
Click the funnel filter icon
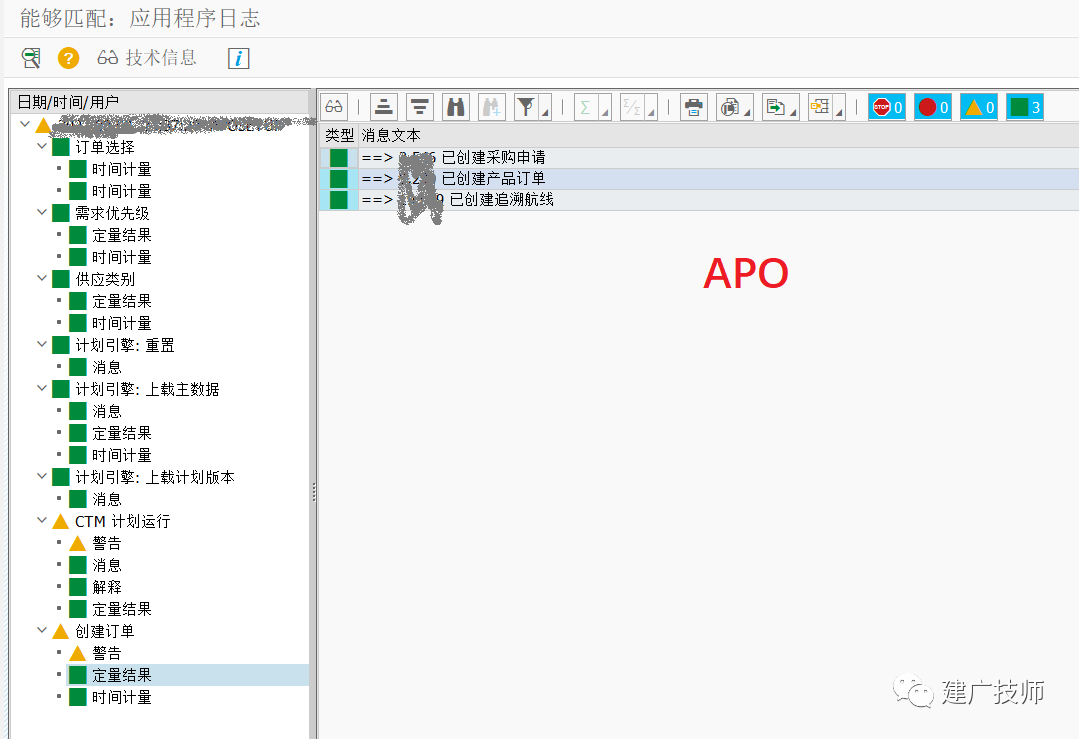point(526,107)
